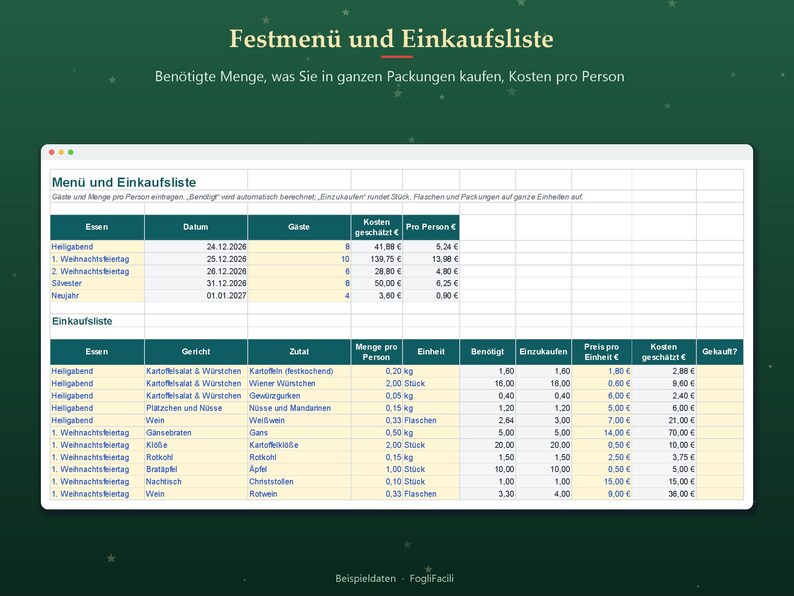
Task: Select the Gekauft? cell in the Weißwein row
Action: (x=720, y=420)
